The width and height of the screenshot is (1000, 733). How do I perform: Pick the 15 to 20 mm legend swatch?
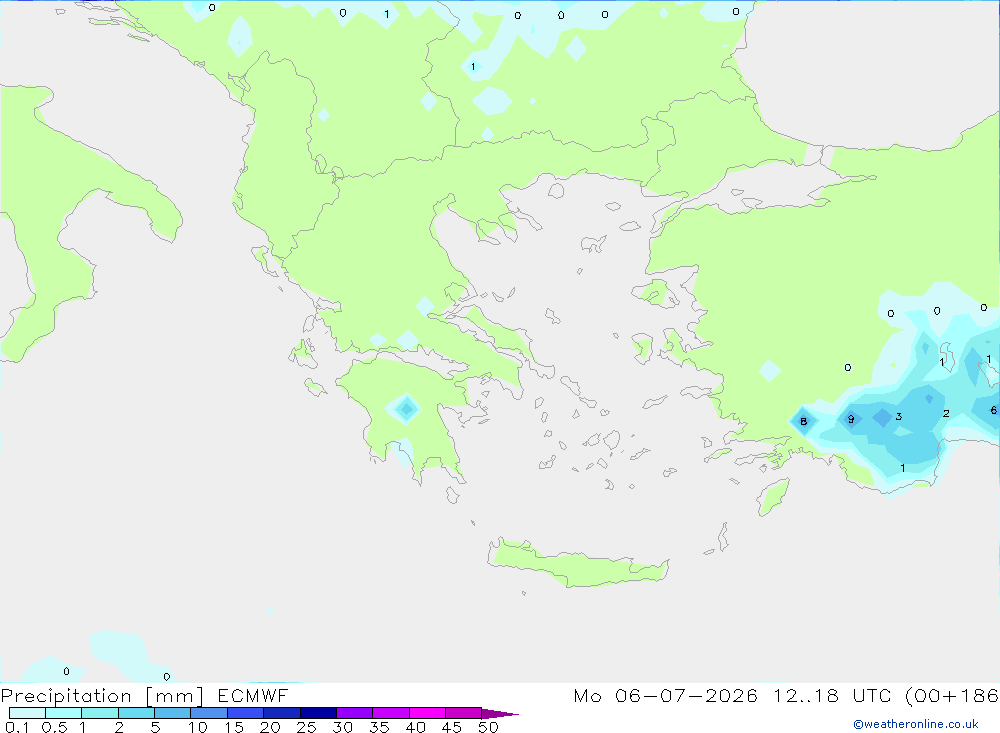[x=245, y=713]
